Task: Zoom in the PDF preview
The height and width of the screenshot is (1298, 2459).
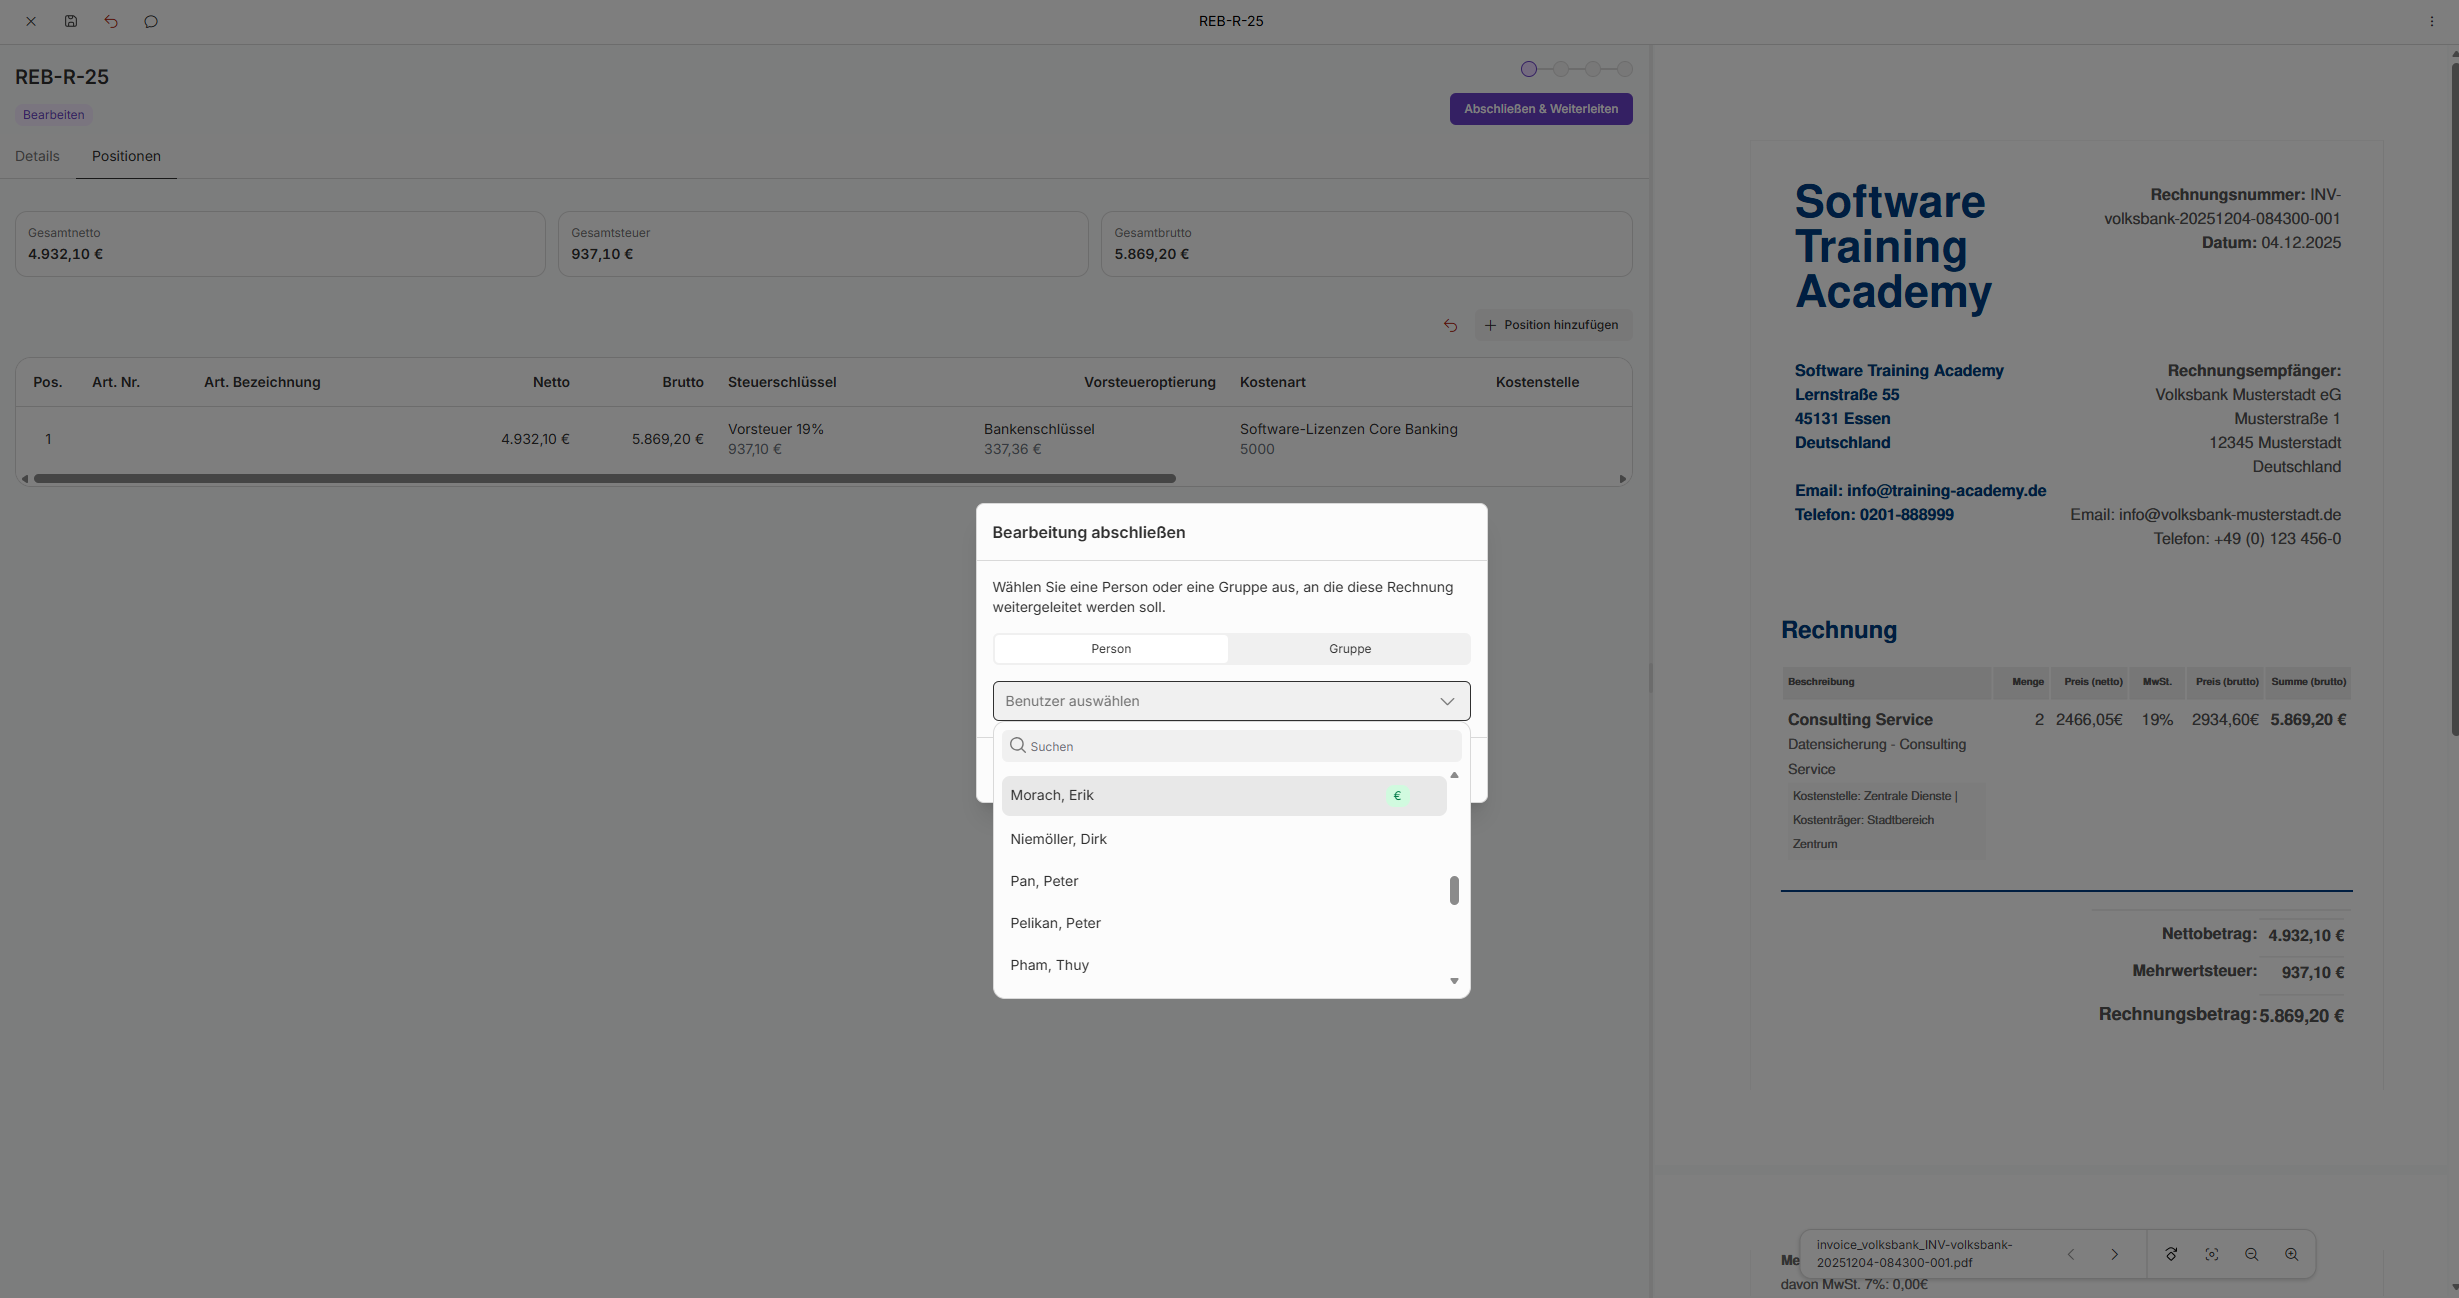Action: click(x=2291, y=1254)
